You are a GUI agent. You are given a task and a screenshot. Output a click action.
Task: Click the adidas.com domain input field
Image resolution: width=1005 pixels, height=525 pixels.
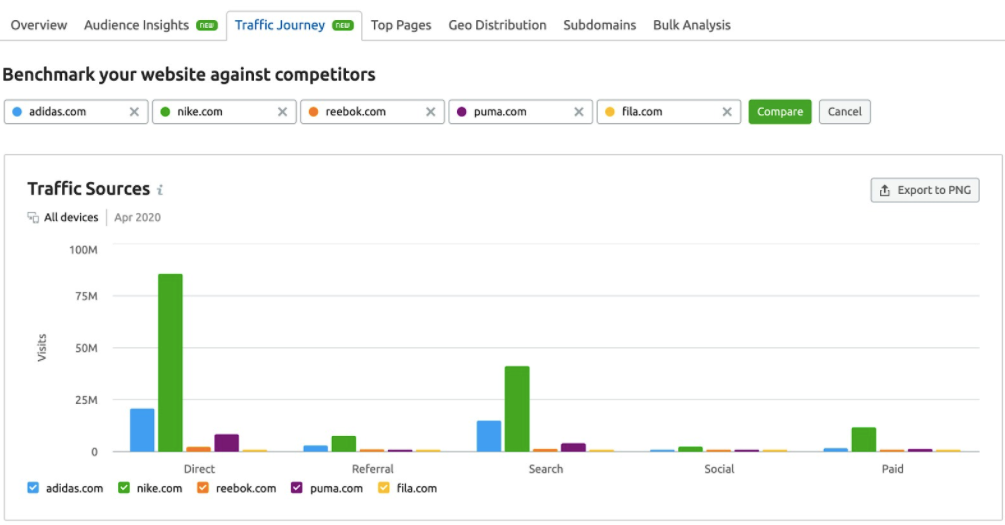coord(76,112)
